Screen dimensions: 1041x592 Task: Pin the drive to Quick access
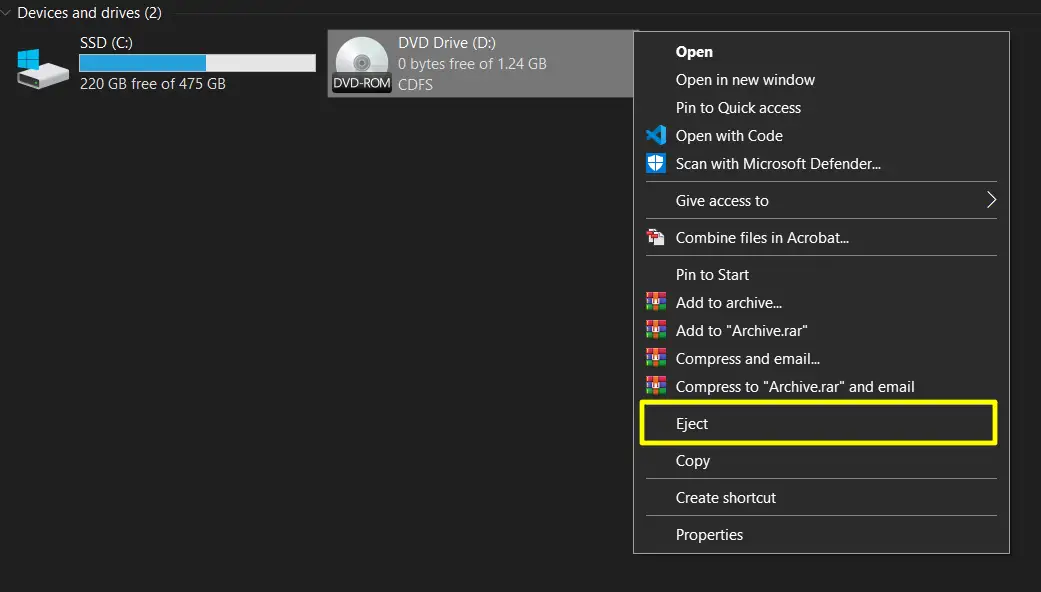738,107
